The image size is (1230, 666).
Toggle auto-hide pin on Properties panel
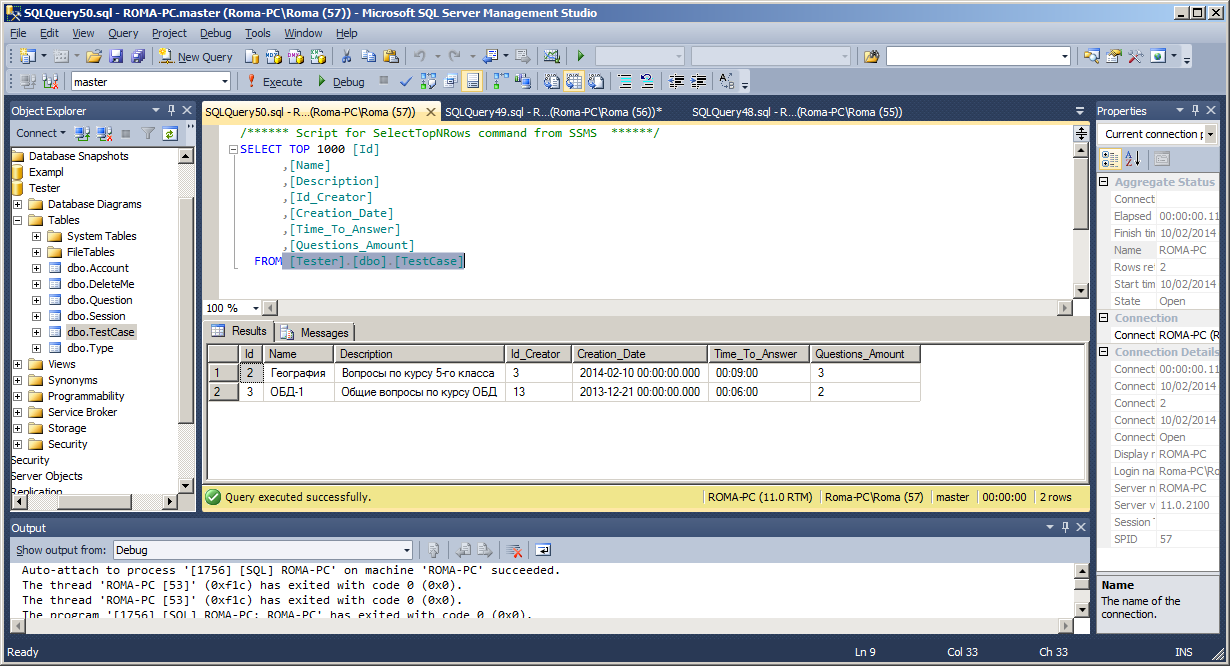[1197, 110]
